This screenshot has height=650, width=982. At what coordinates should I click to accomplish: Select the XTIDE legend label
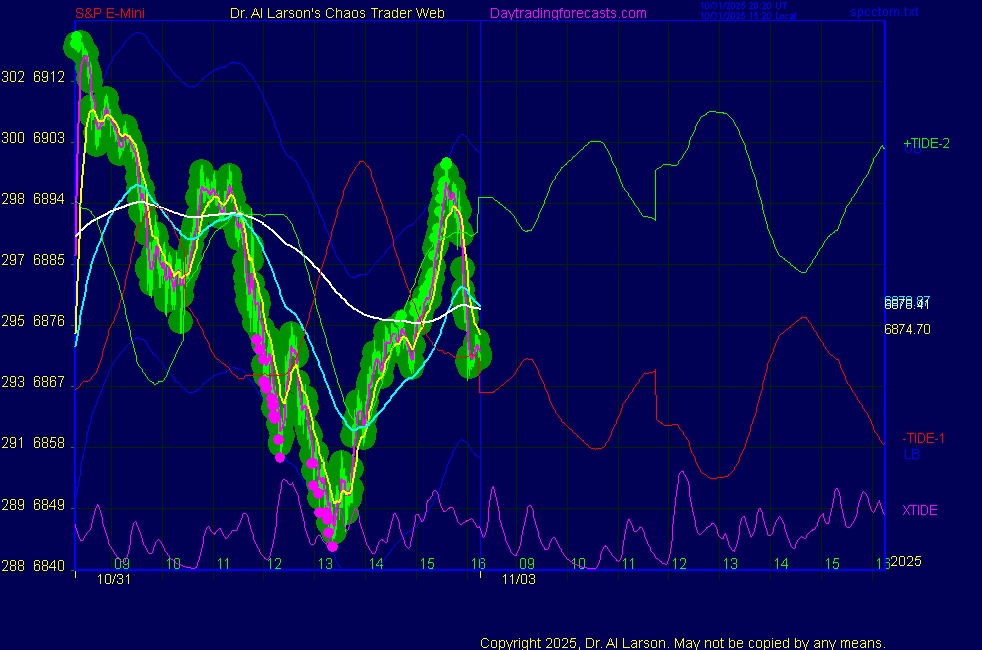coord(920,511)
